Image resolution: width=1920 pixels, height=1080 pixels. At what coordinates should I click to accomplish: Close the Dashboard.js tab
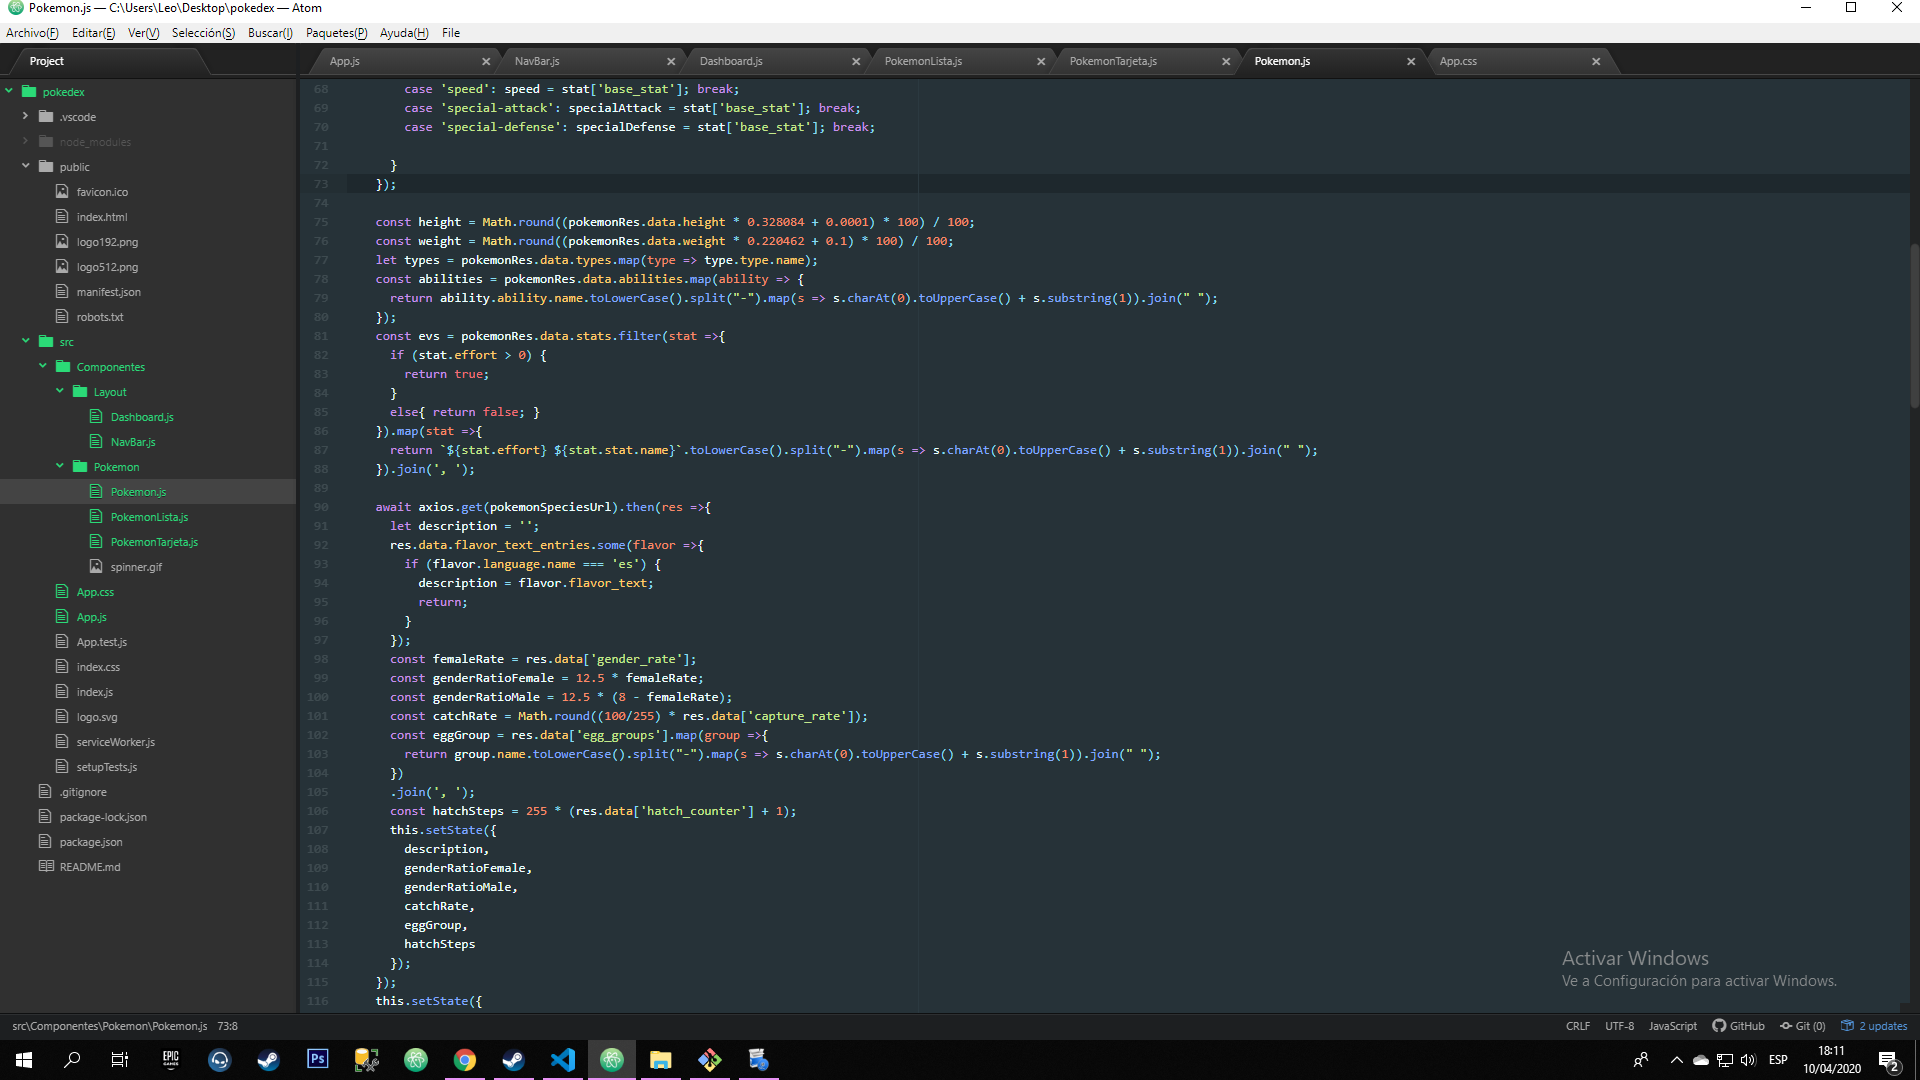pos(856,61)
